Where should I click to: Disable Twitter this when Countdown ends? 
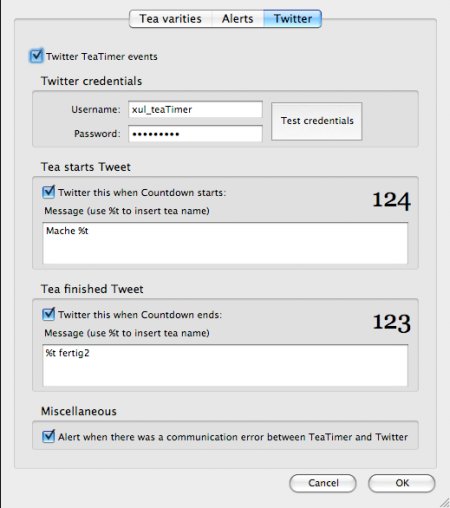49,314
